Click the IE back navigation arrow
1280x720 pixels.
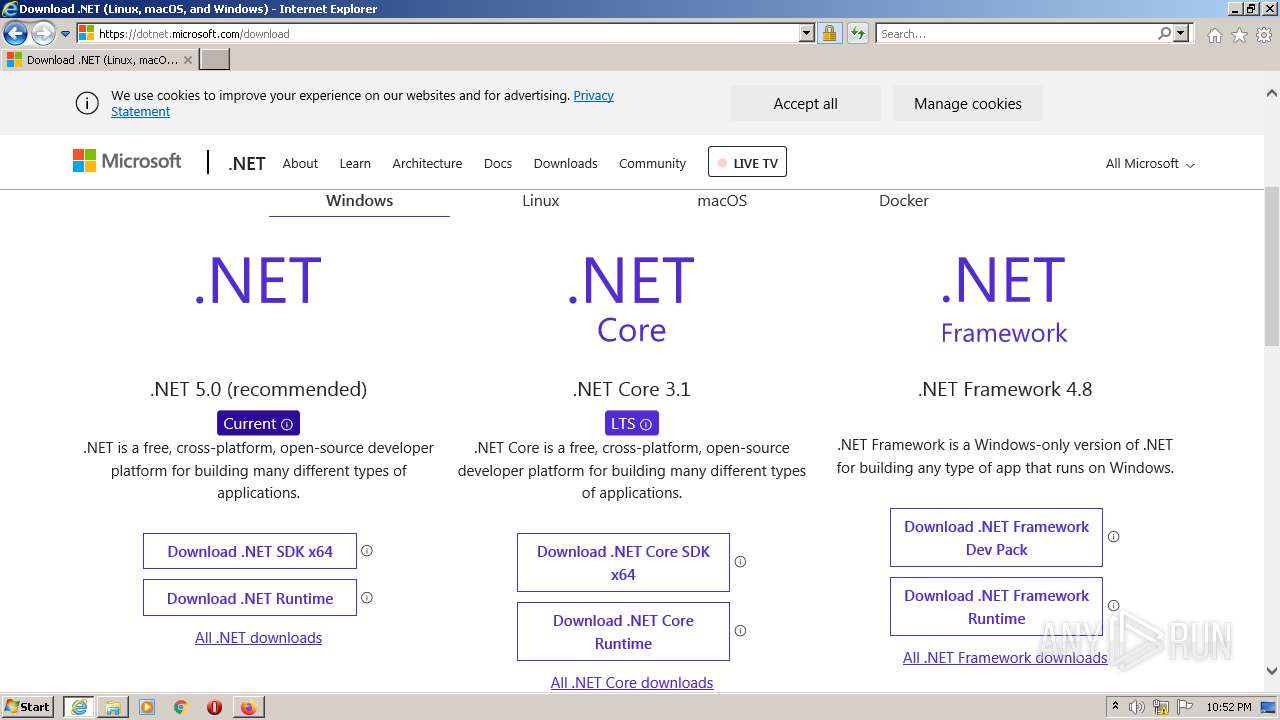[x=15, y=33]
